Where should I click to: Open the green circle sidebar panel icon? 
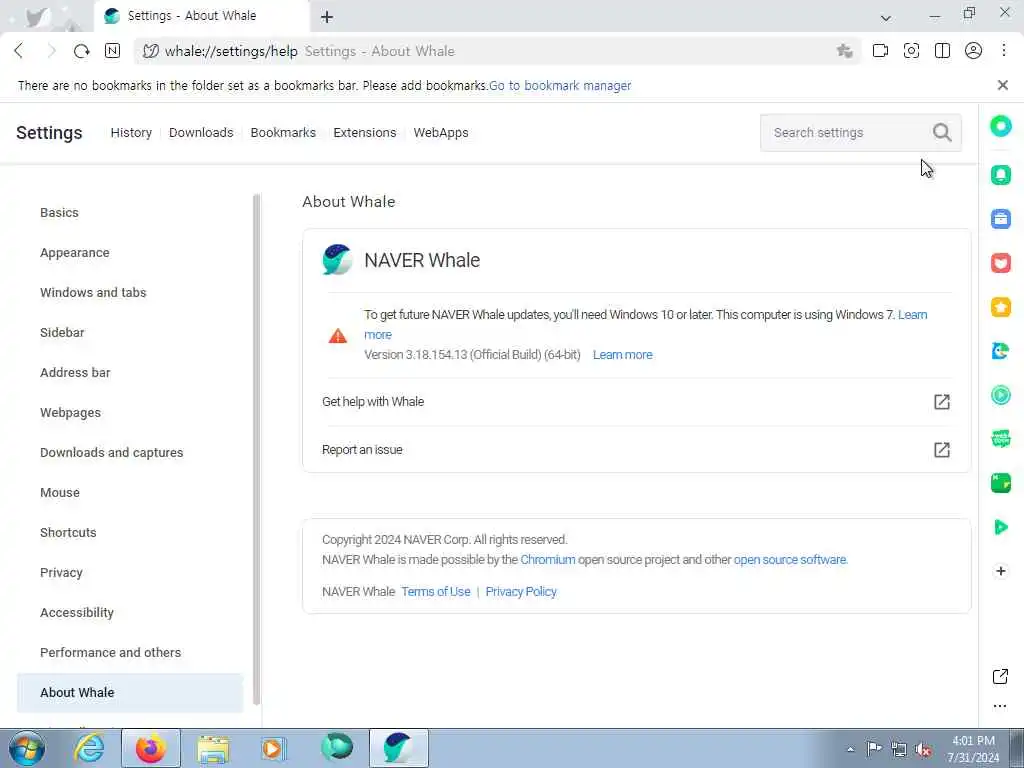[x=1000, y=126]
